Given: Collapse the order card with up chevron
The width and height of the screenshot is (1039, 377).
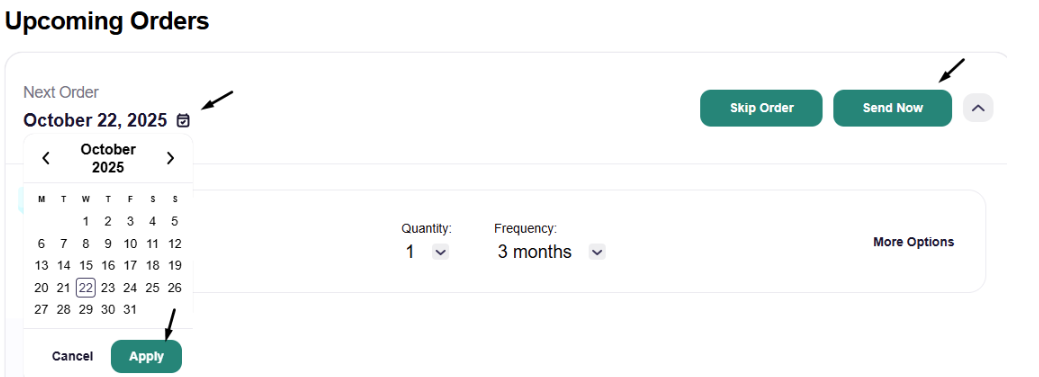Looking at the screenshot, I should coord(978,107).
